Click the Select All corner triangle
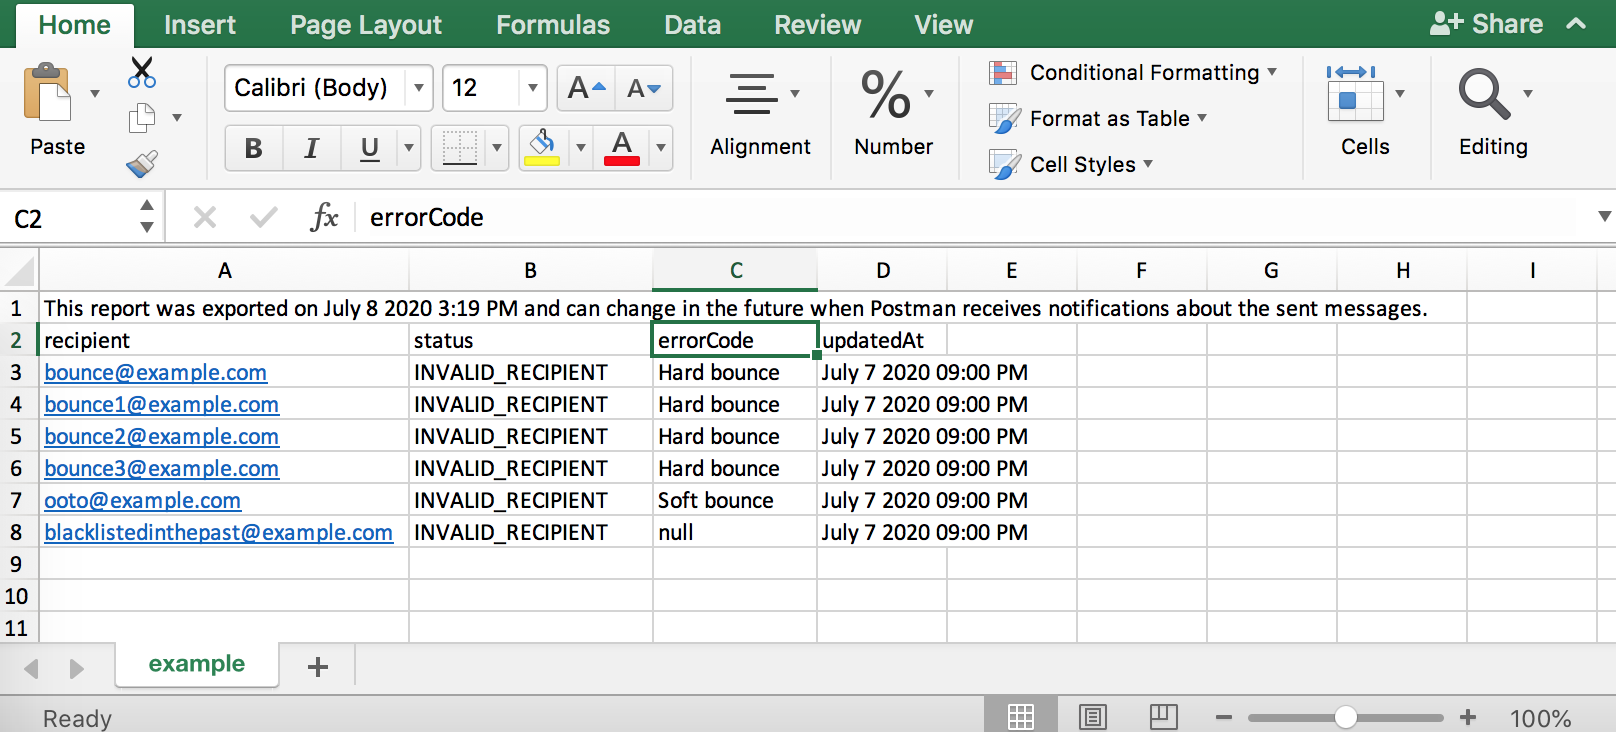This screenshot has width=1616, height=732. 20,271
